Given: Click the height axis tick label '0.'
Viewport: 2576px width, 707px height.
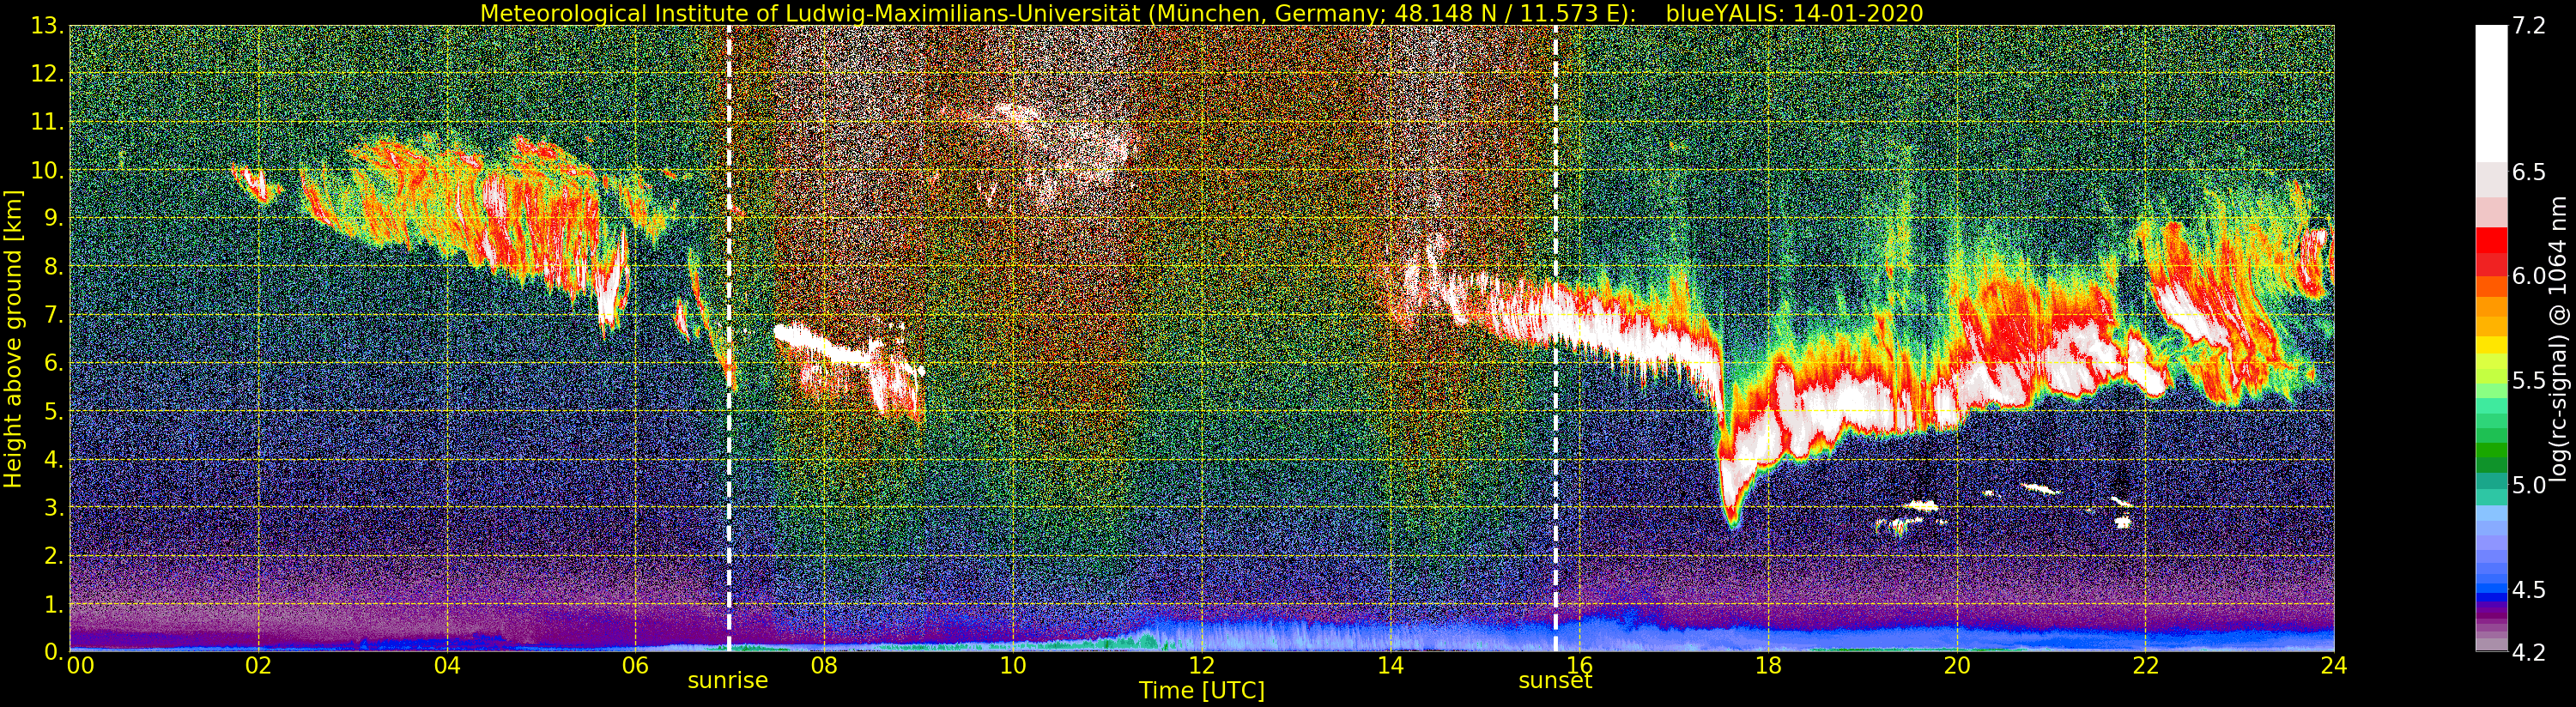Looking at the screenshot, I should click(x=54, y=652).
